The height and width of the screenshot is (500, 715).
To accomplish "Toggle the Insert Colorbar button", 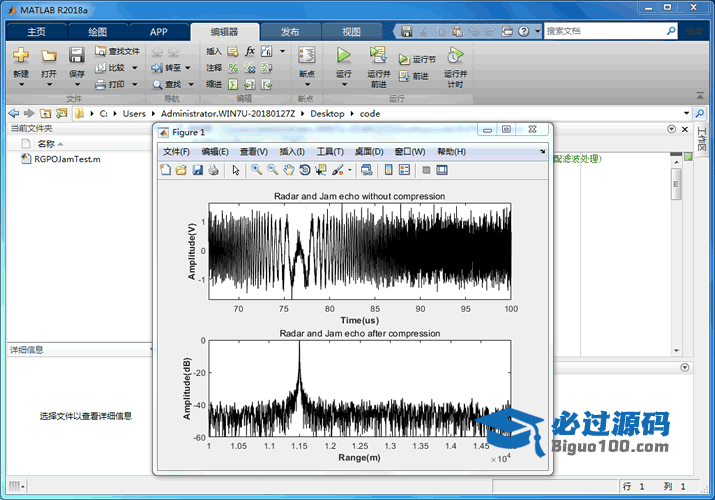I will [389, 170].
